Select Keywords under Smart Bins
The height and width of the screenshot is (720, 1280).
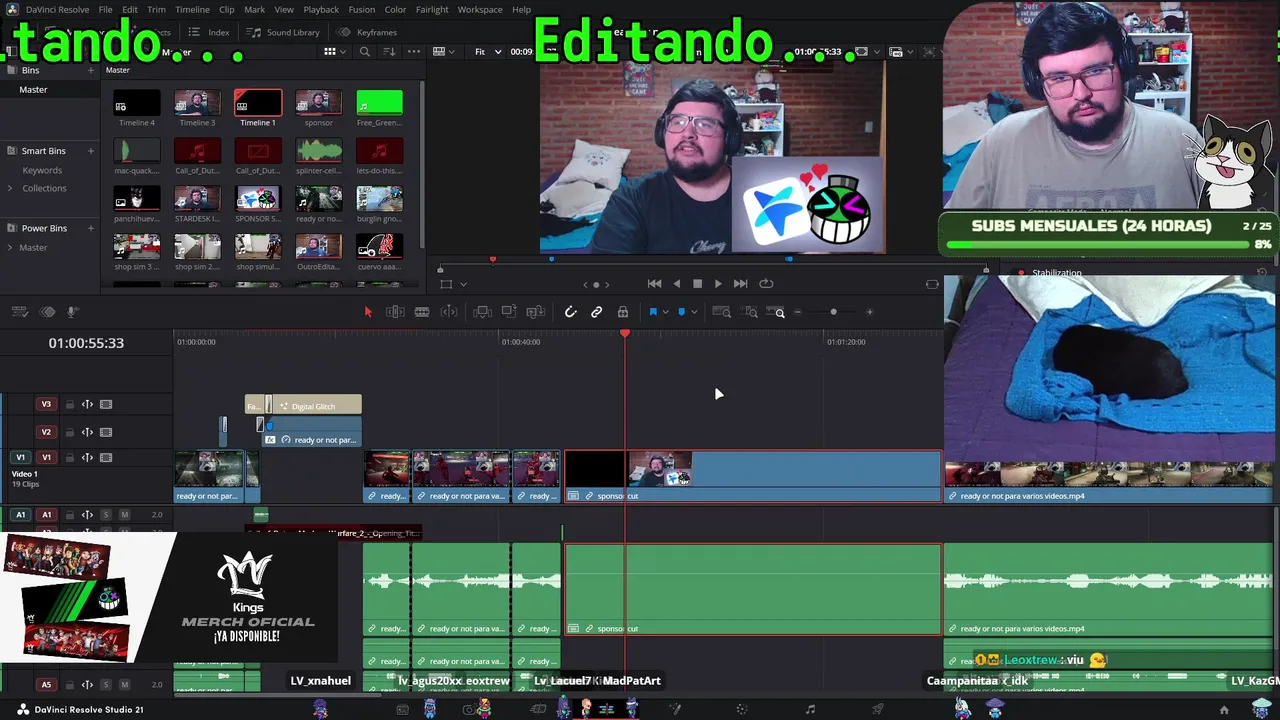(42, 171)
